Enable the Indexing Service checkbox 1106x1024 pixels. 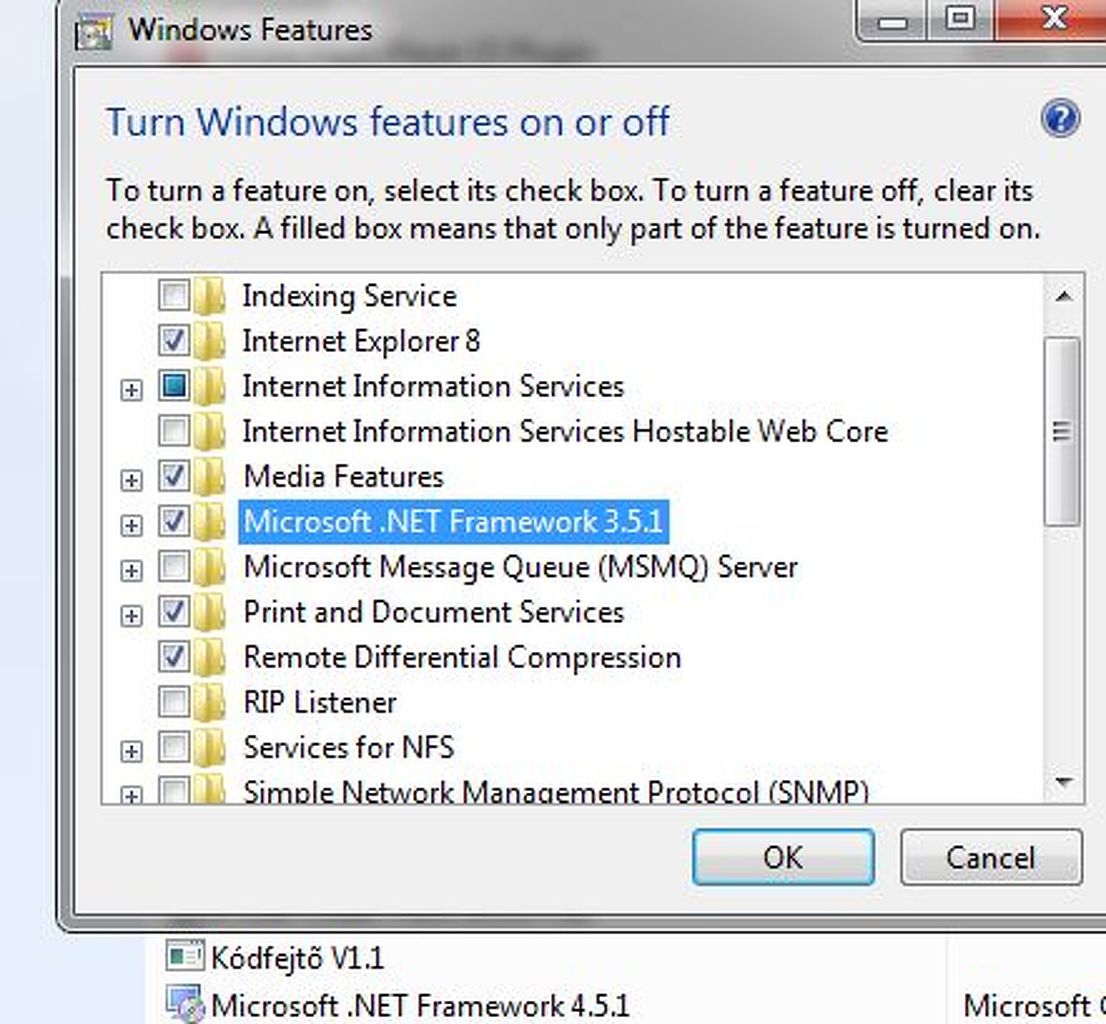[174, 296]
